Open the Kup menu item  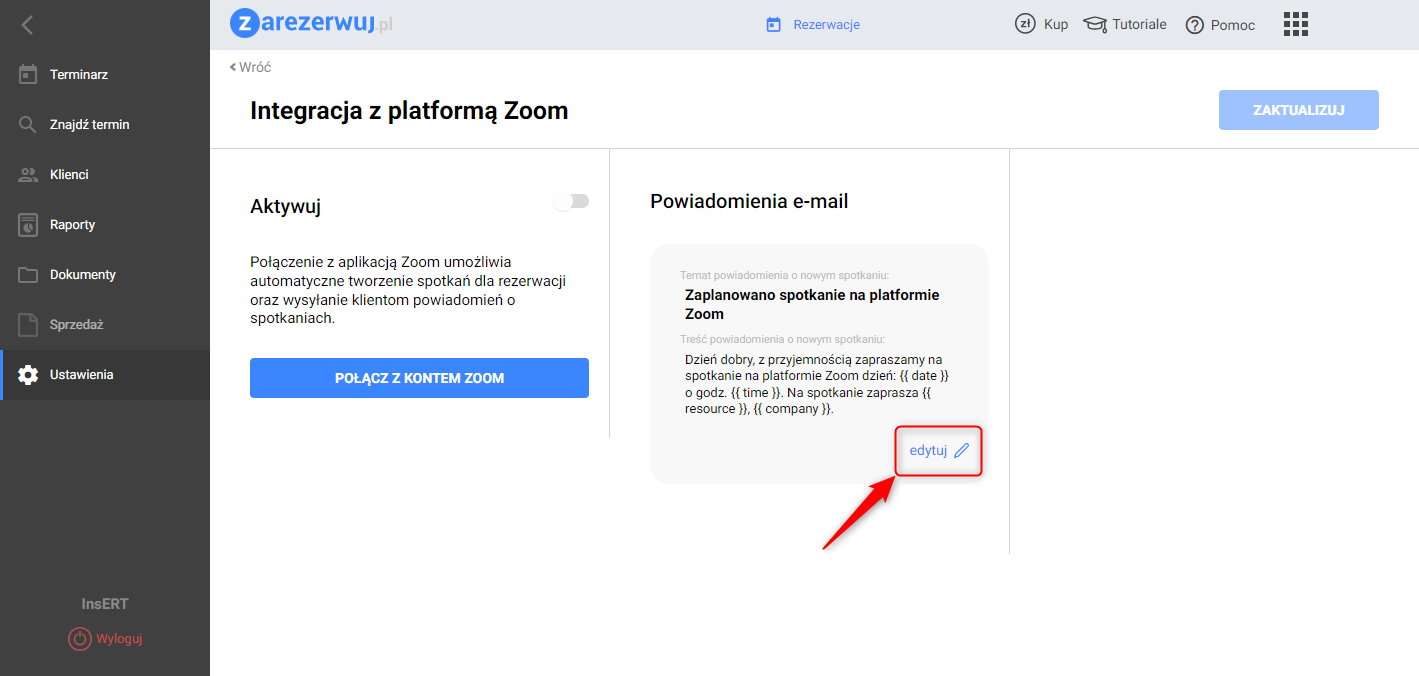[1042, 24]
